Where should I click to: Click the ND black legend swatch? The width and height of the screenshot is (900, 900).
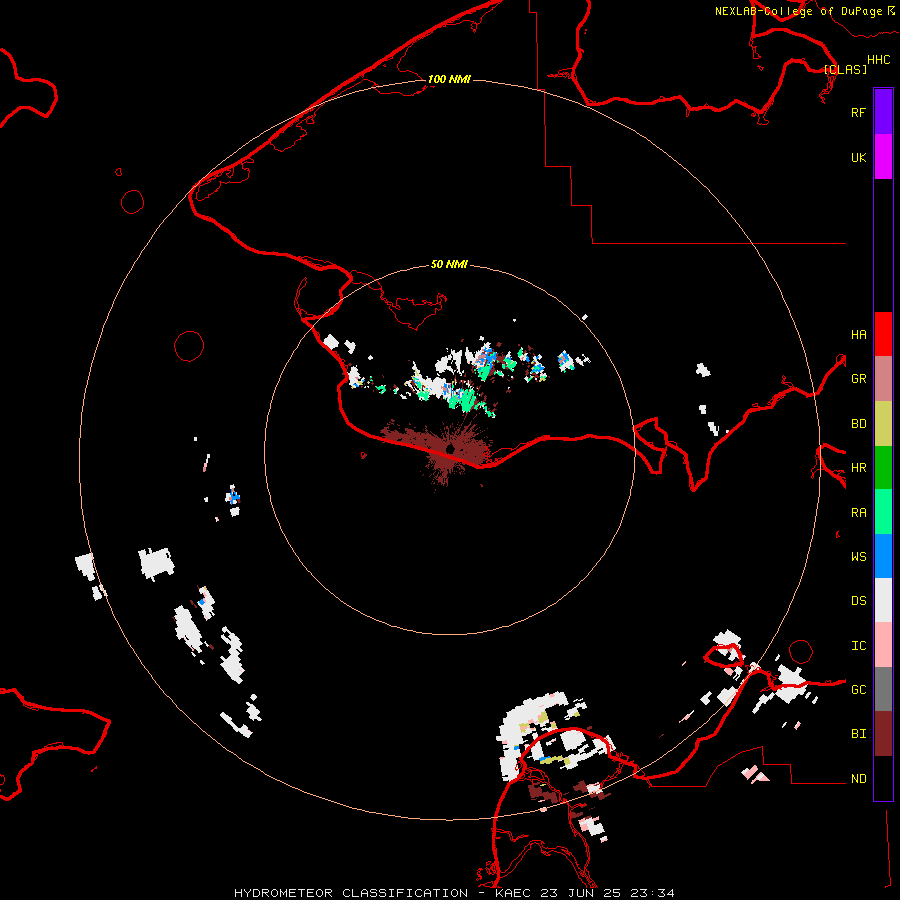(x=883, y=778)
